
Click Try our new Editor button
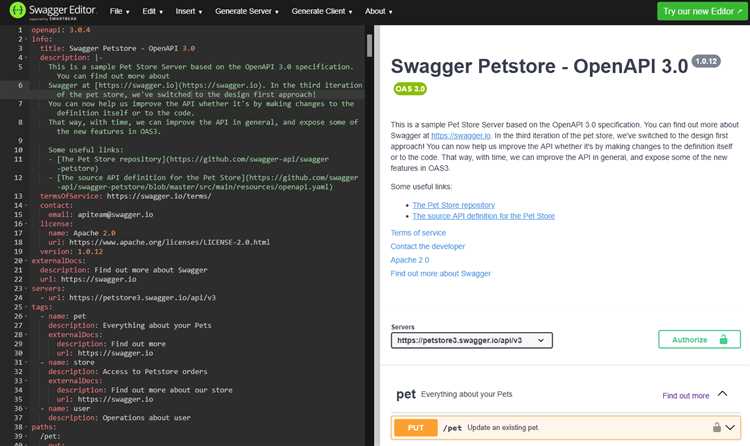pyautogui.click(x=702, y=11)
